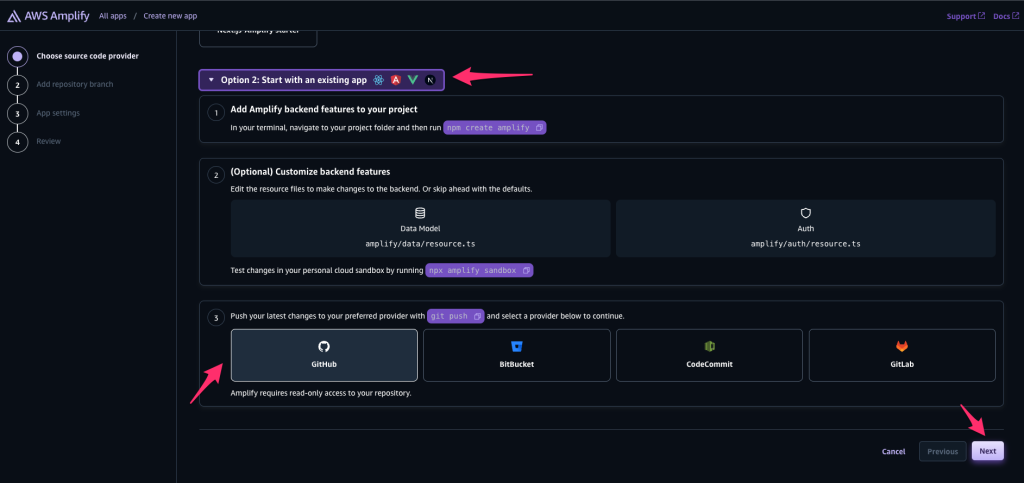Image resolution: width=1024 pixels, height=483 pixels.
Task: Click the Support external-link icon
Action: pos(982,16)
